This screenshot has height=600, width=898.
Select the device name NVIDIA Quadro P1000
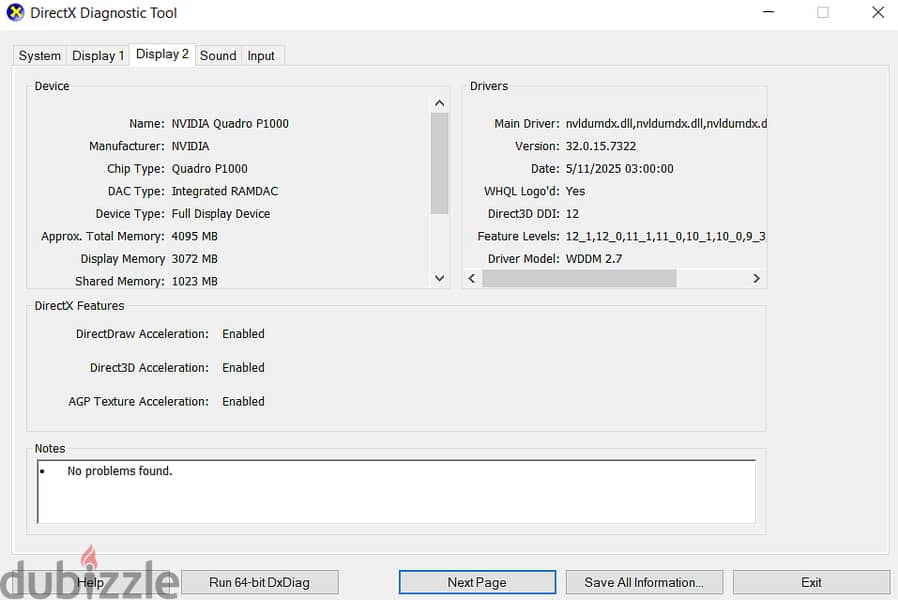tap(230, 124)
